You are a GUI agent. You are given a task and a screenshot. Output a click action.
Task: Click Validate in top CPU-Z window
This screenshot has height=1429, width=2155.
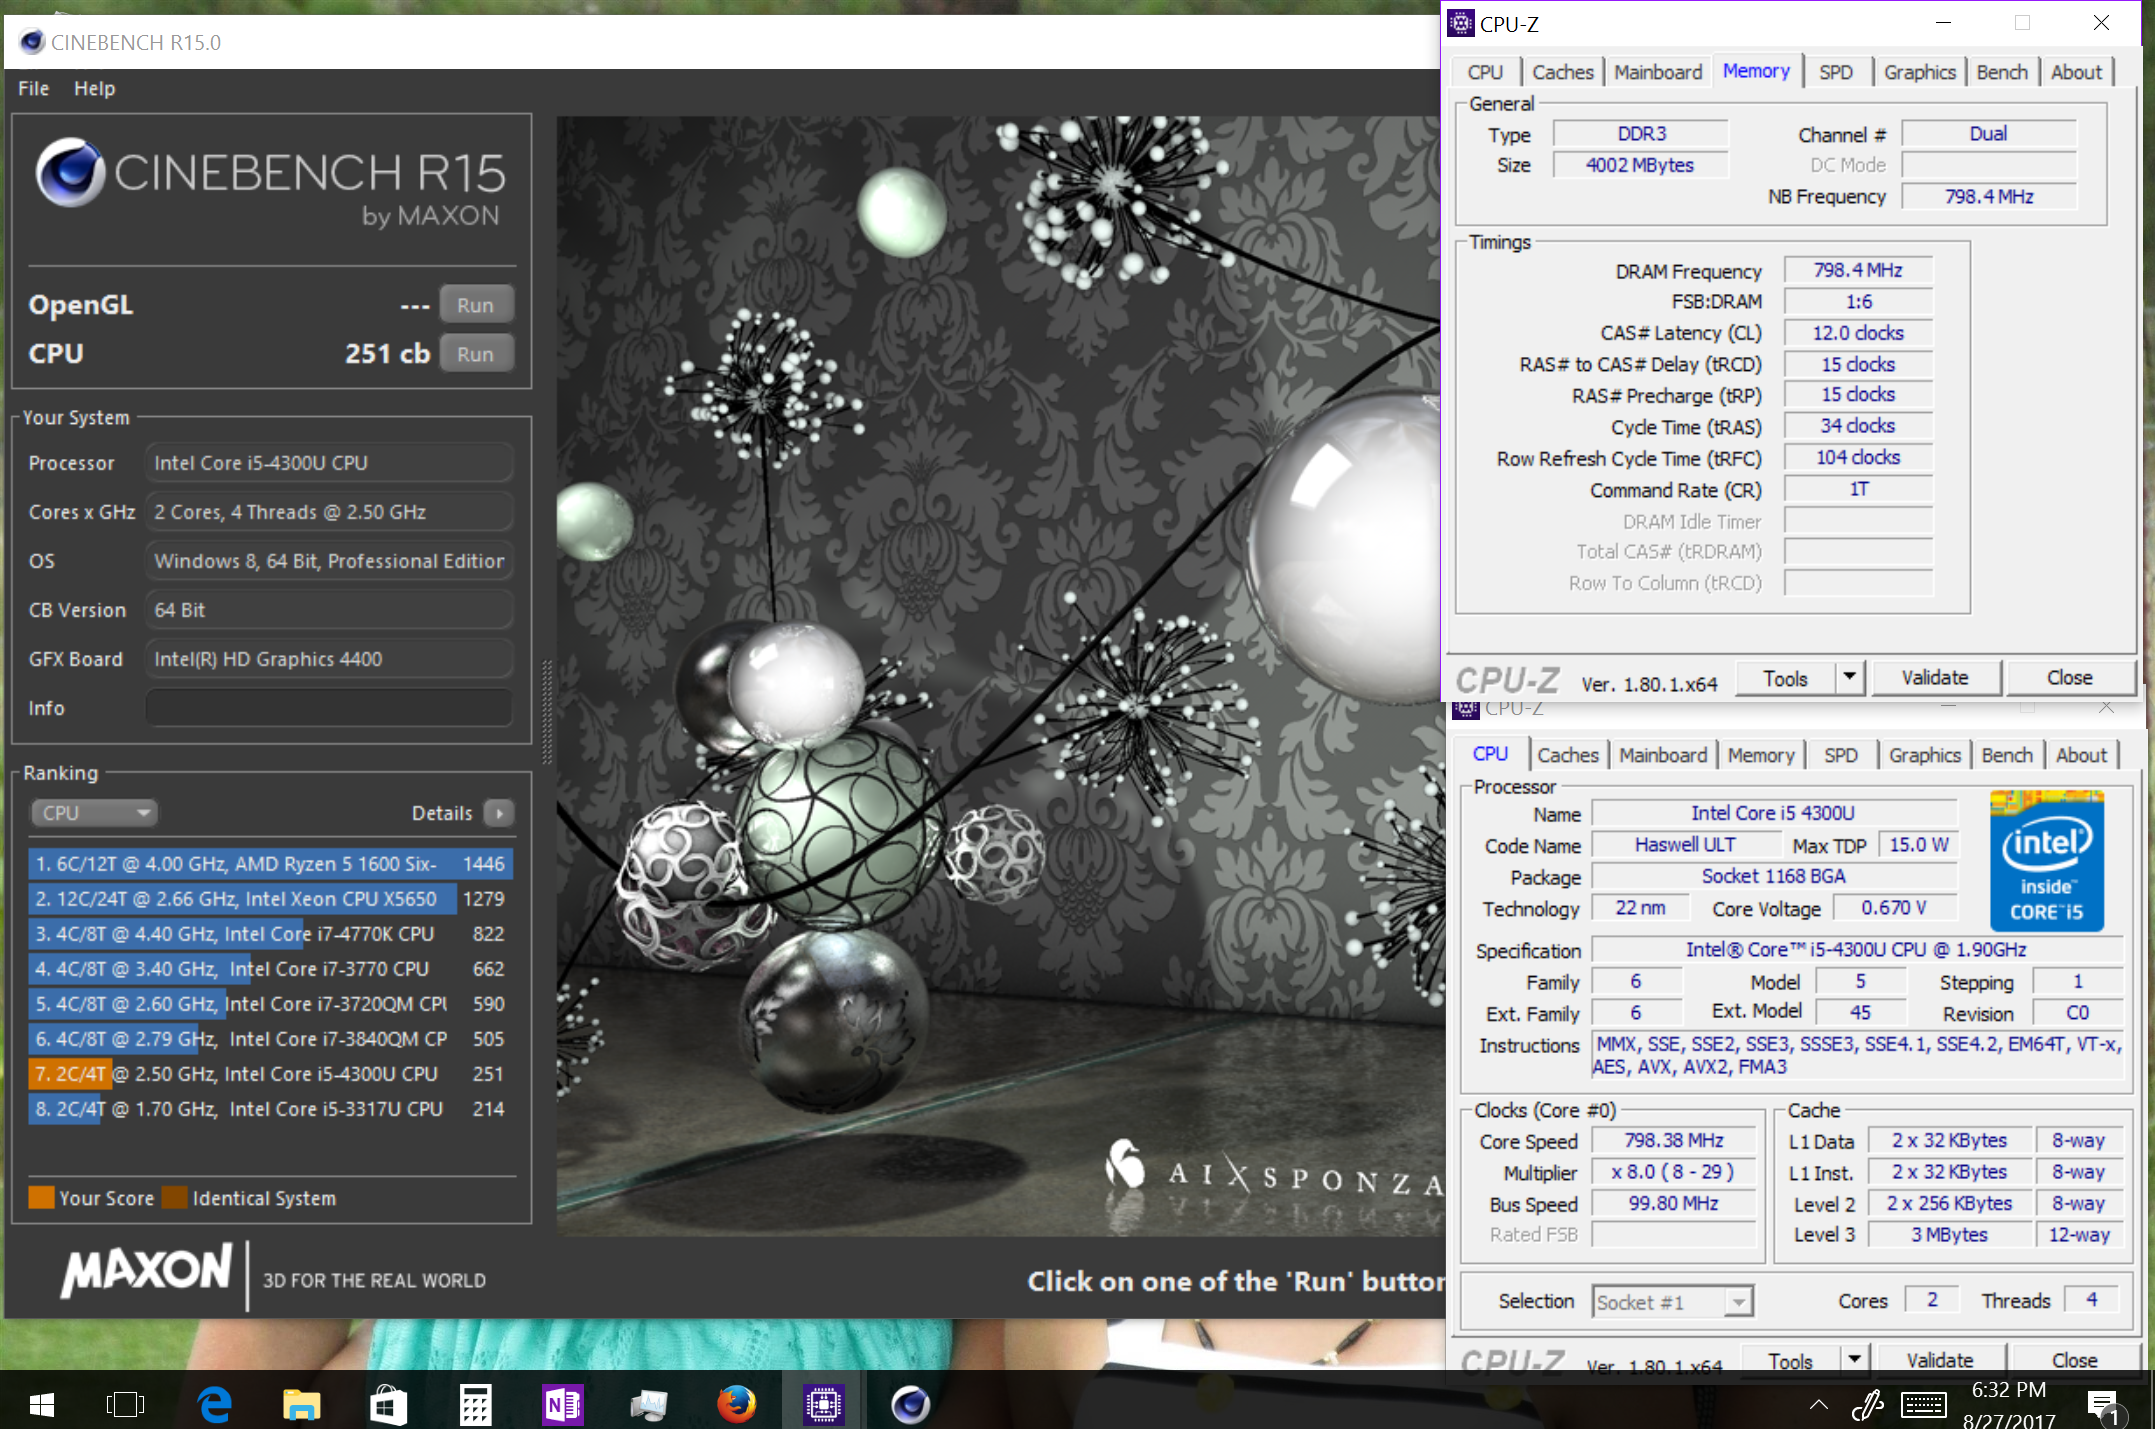pos(1935,679)
